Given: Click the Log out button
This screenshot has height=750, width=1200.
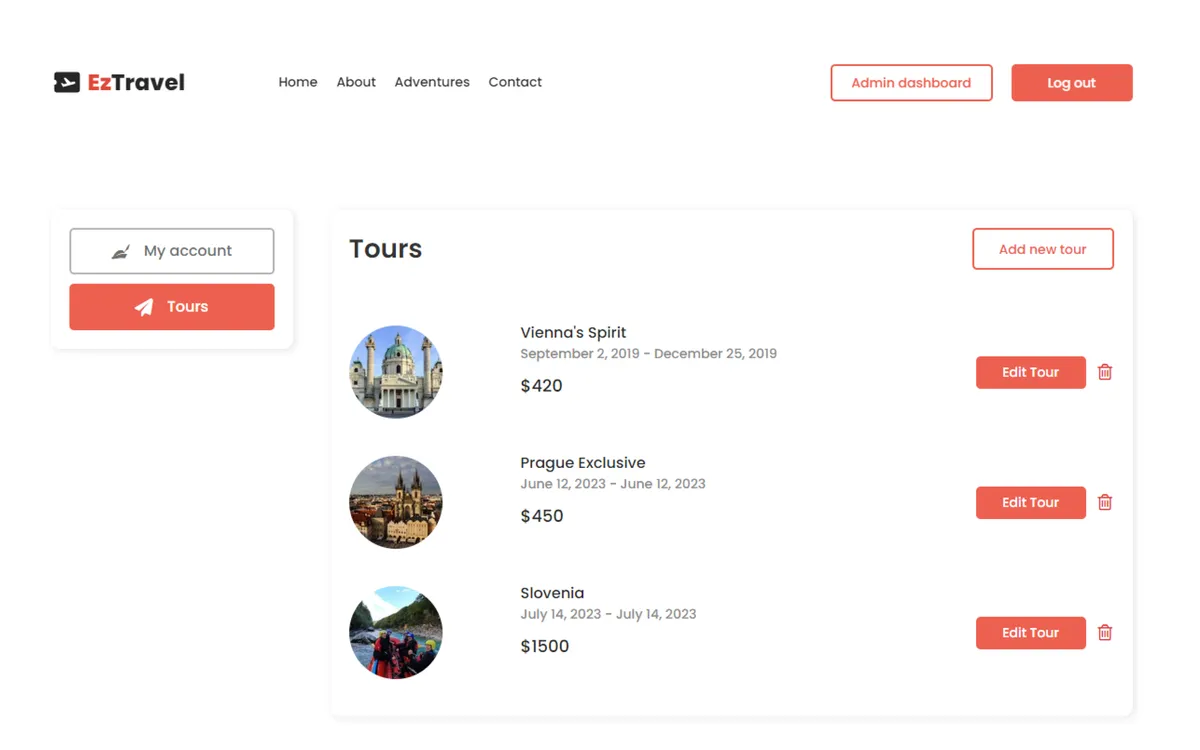Looking at the screenshot, I should 1072,83.
